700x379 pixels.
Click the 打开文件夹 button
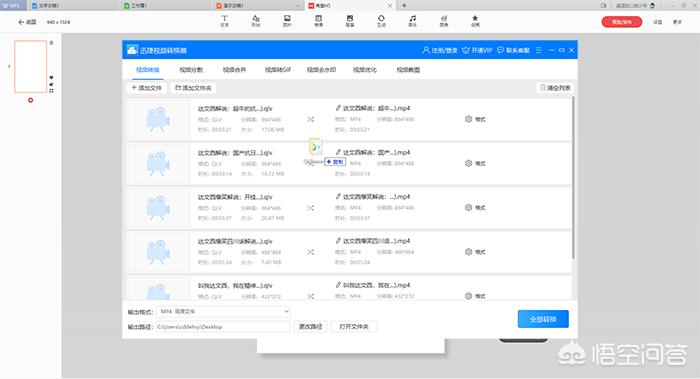point(354,327)
